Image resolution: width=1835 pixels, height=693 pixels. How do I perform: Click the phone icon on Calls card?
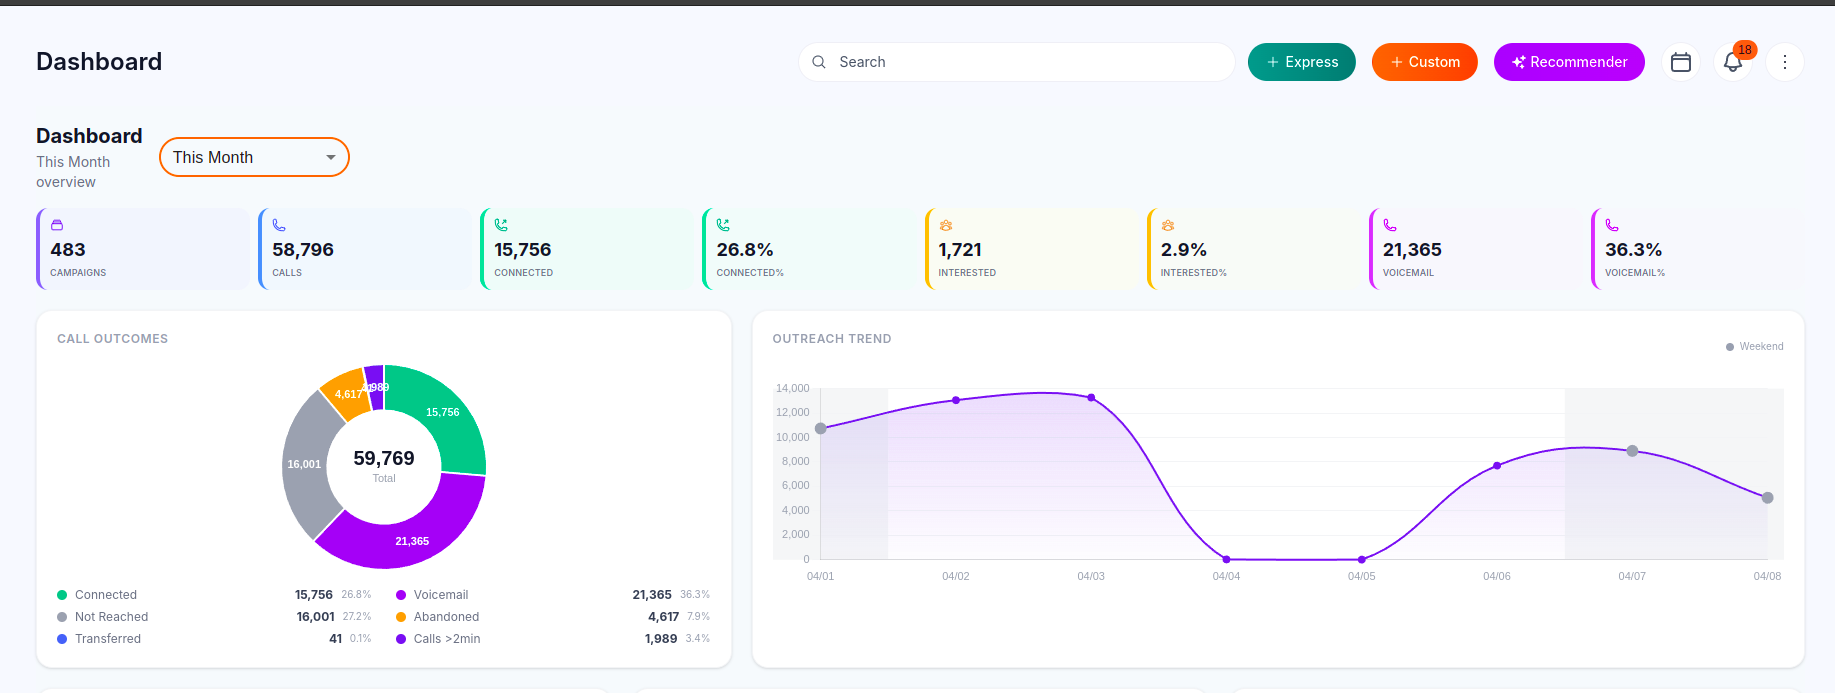pyautogui.click(x=279, y=225)
